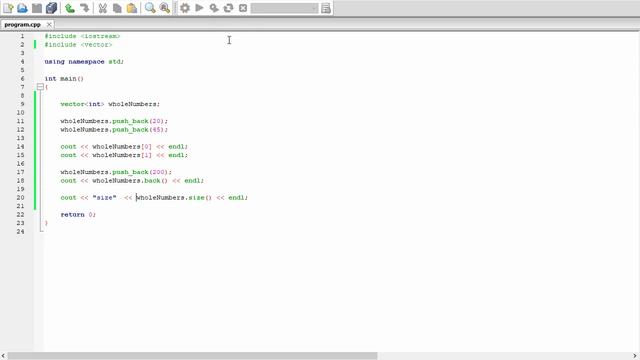Build and run with the gear-play icon
640x360 pixels.
(x=214, y=8)
